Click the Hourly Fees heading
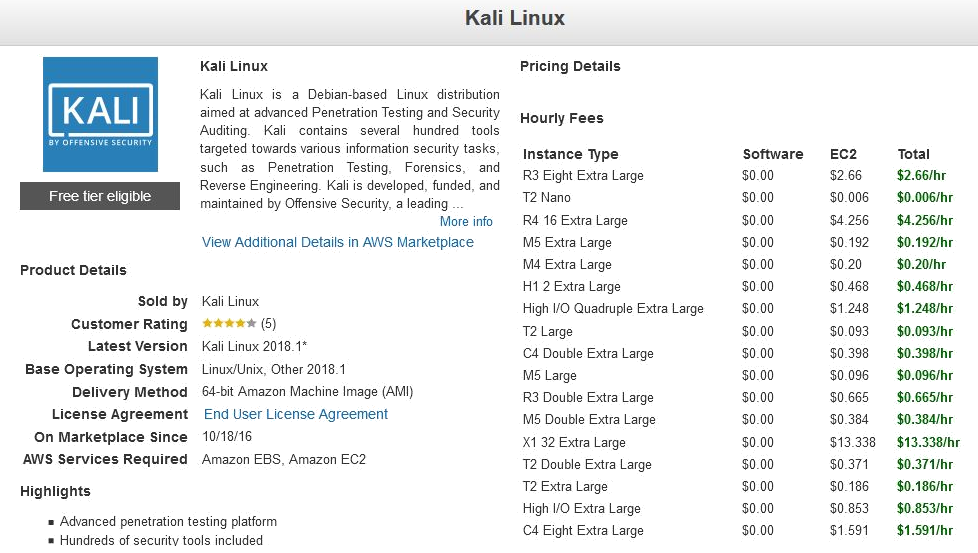Viewport: 978px width, 553px height. pyautogui.click(x=562, y=118)
